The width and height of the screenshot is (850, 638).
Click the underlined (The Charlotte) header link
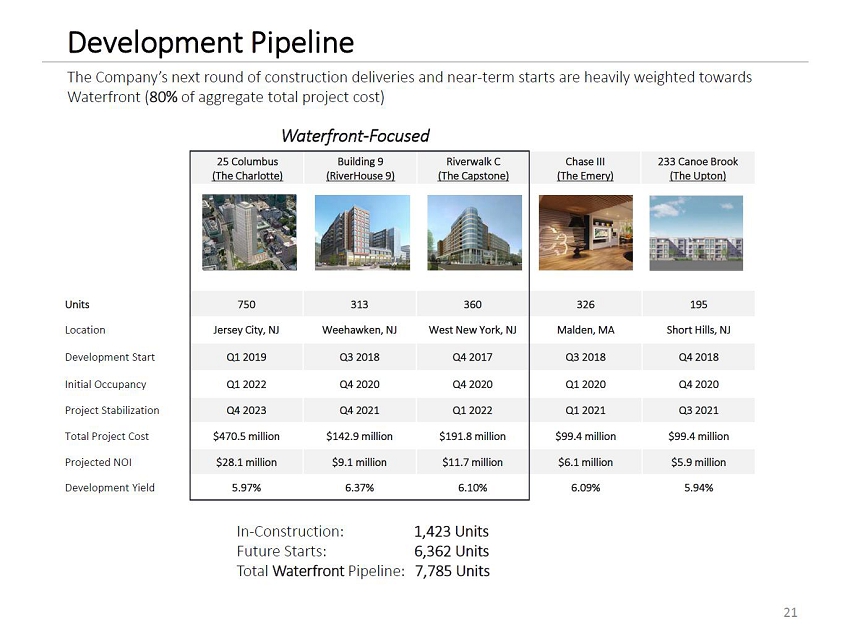tap(247, 176)
